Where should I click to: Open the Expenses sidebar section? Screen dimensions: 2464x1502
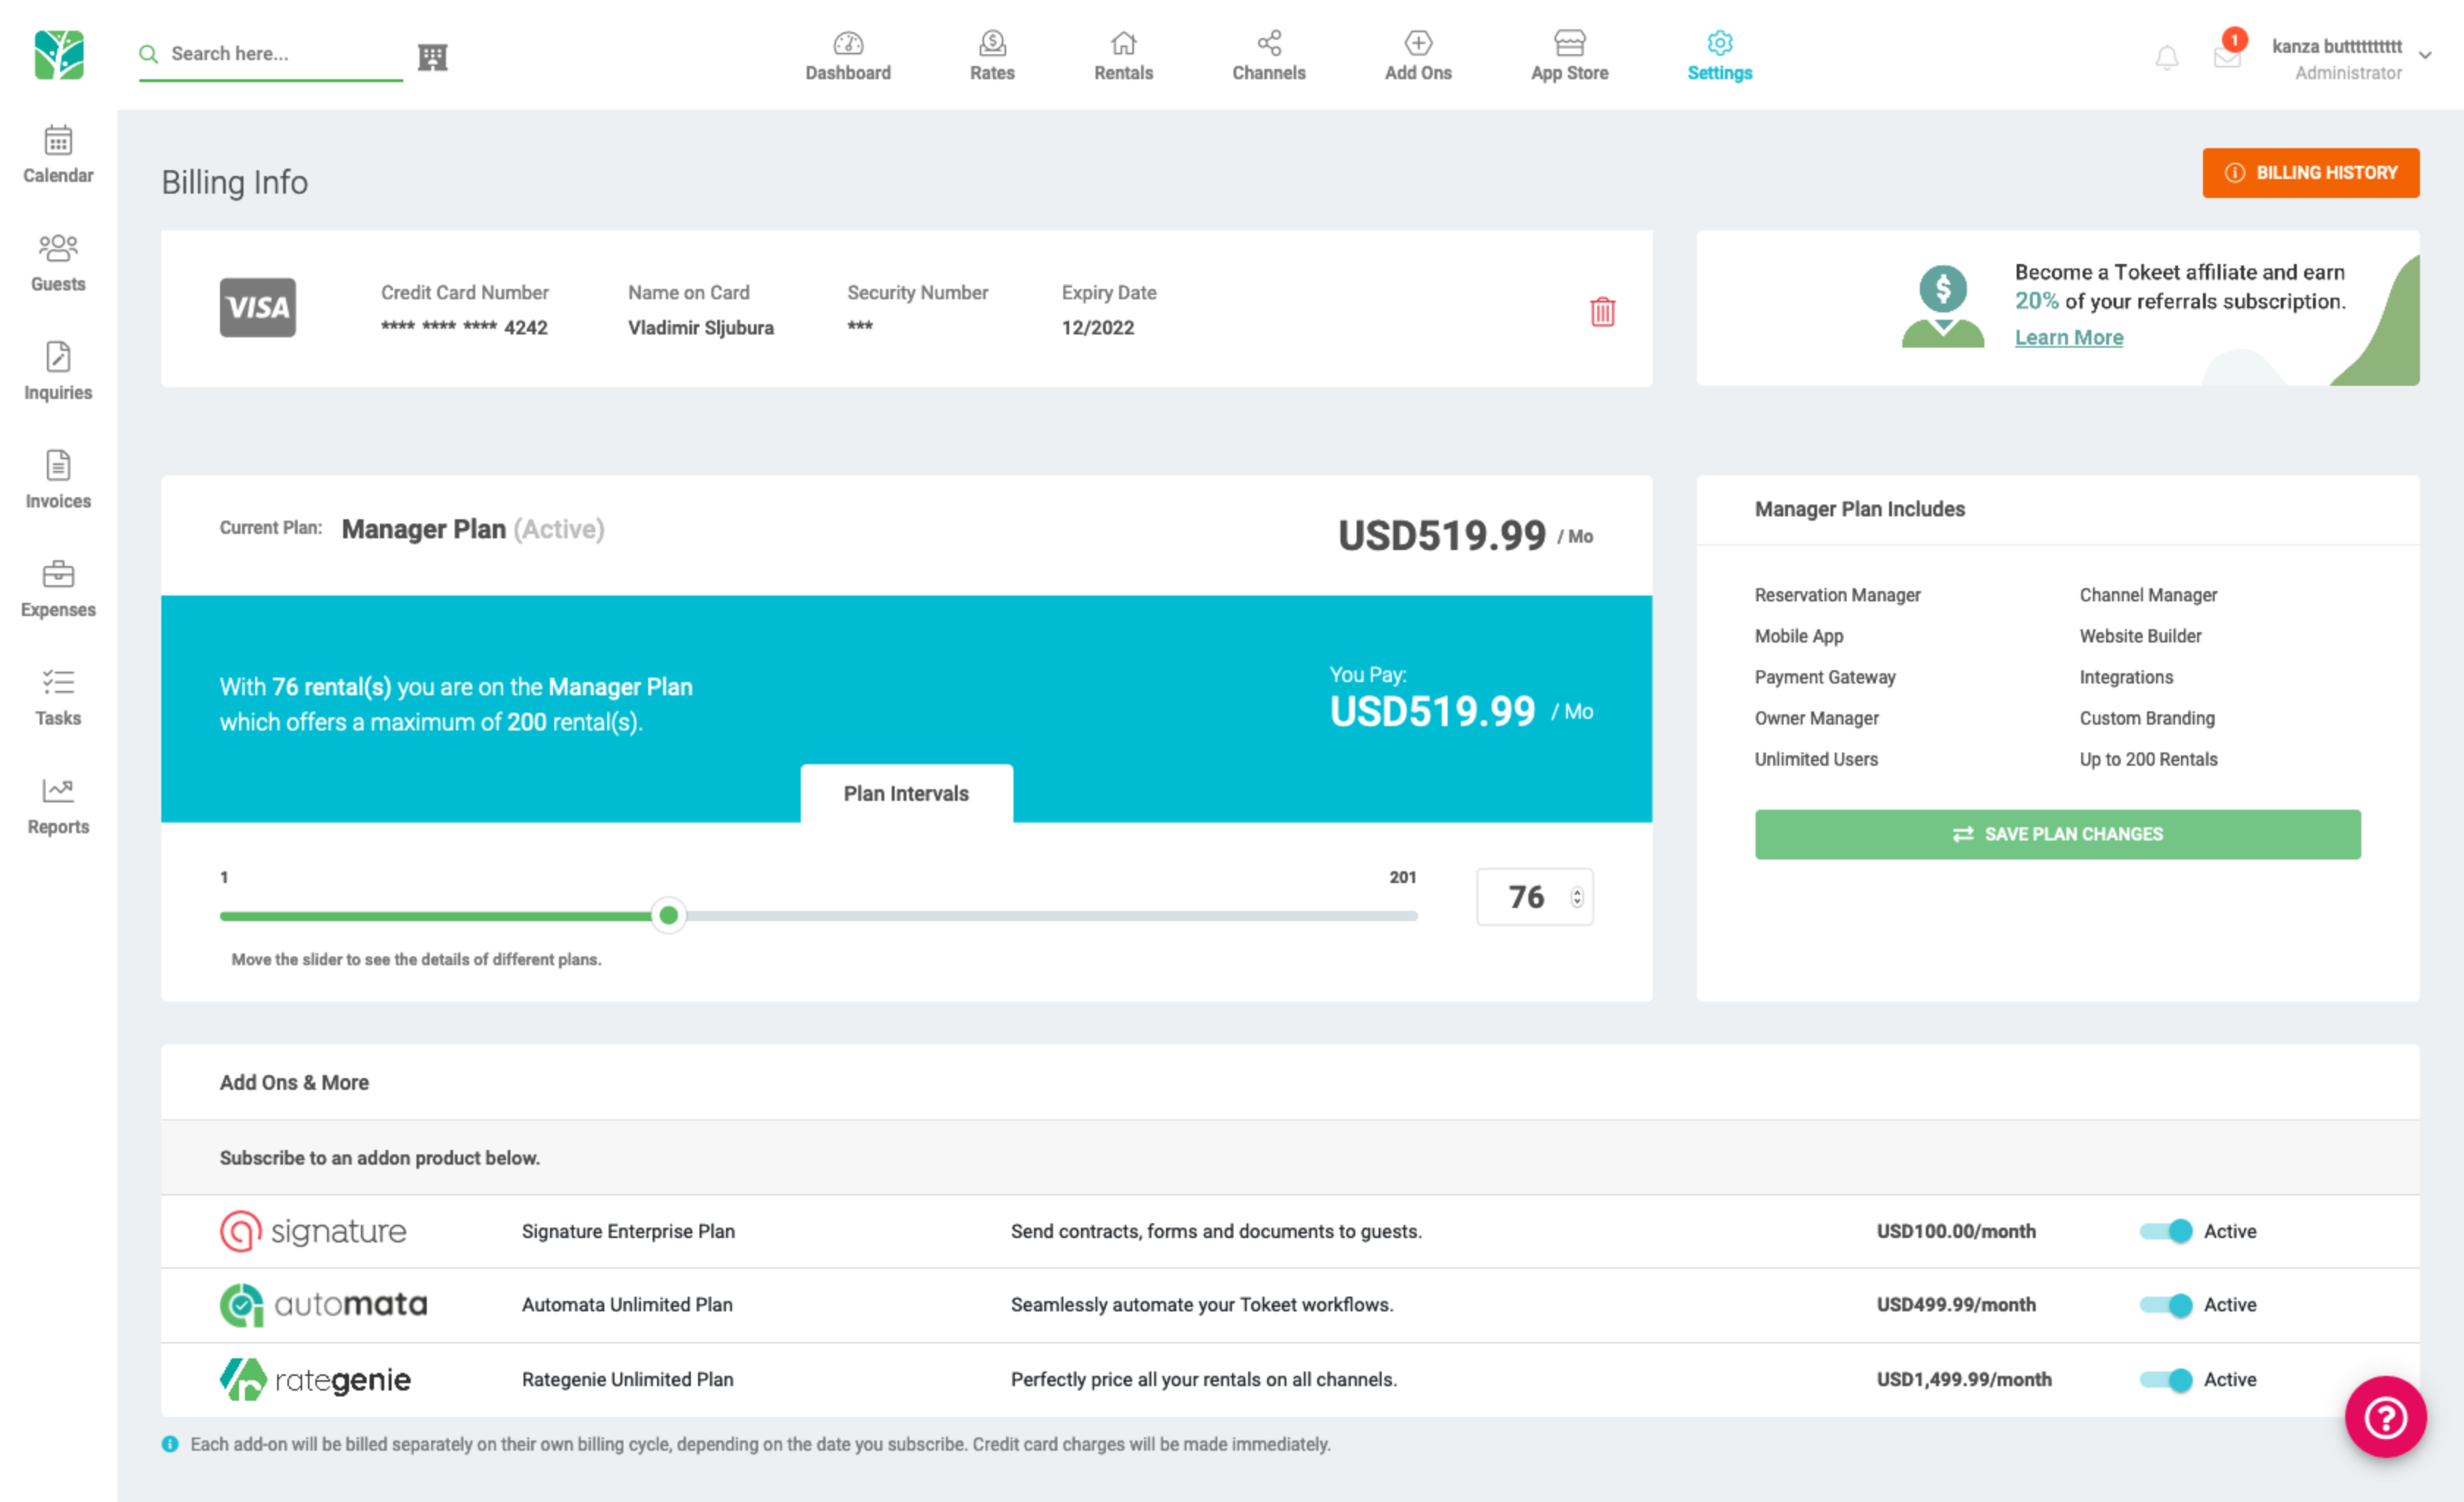[x=58, y=589]
